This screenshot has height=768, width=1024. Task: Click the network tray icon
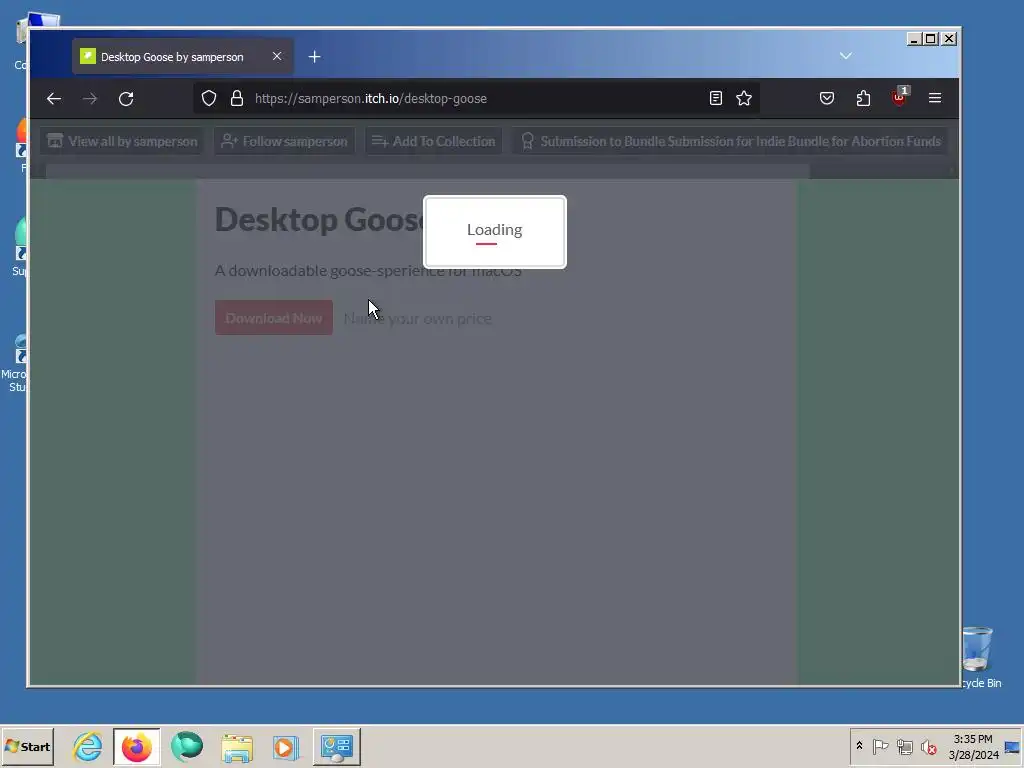pos(904,746)
